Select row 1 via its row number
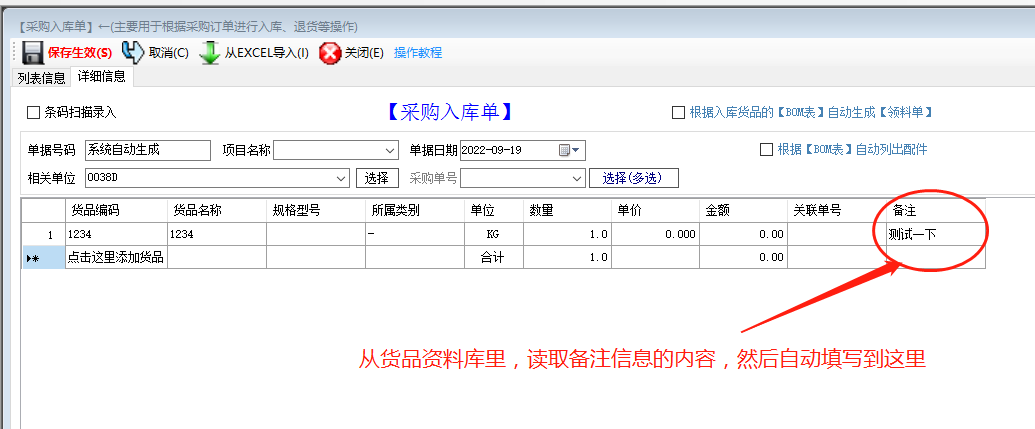Screen dimensions: 1035x429 [x=44, y=234]
